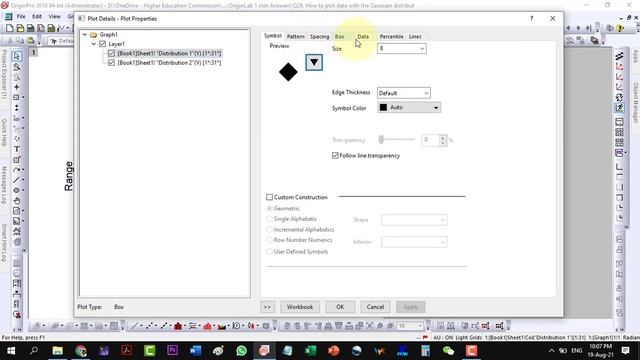Click the scatter plot icon in bottom toolbar
640x360 pixels.
(149, 326)
